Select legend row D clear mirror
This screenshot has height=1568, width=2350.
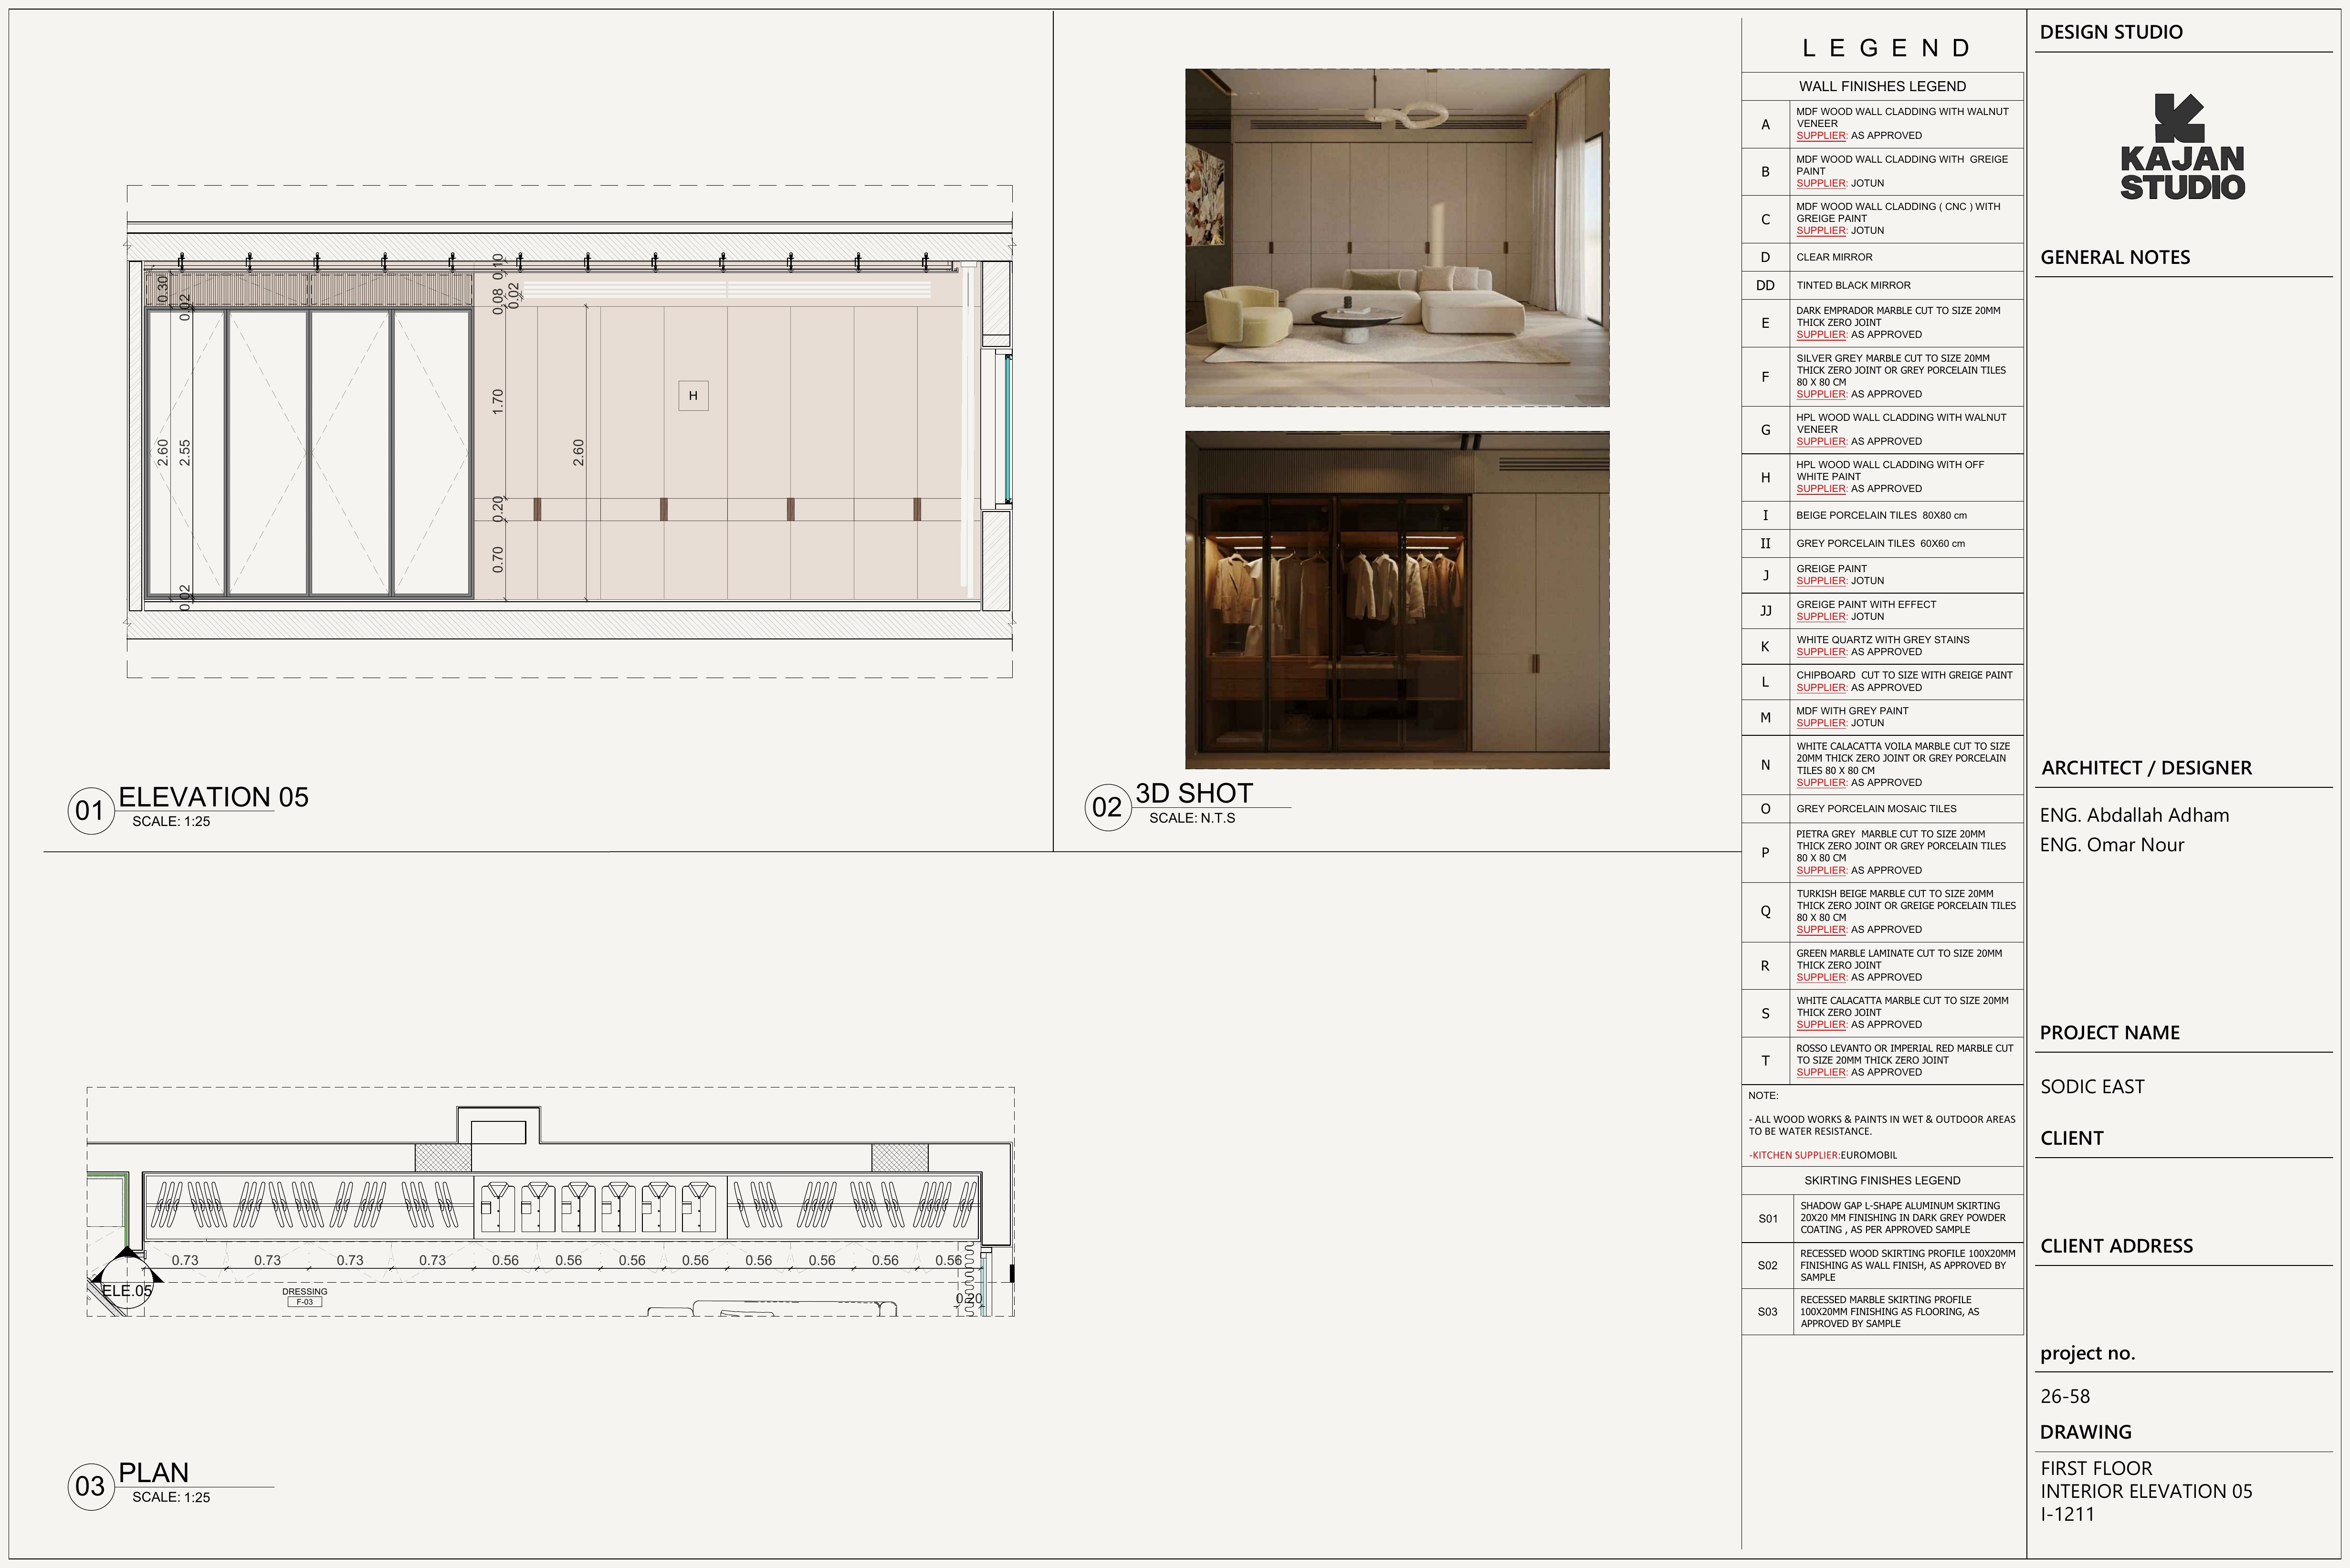tap(1882, 257)
